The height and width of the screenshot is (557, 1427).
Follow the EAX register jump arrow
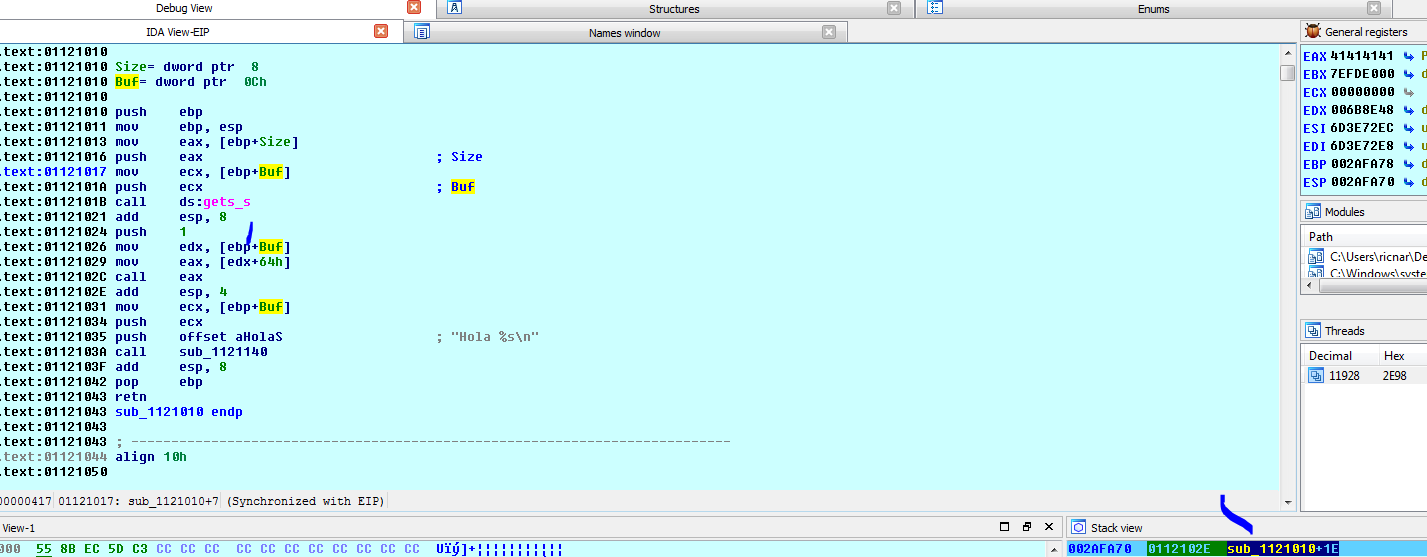tap(1410, 57)
